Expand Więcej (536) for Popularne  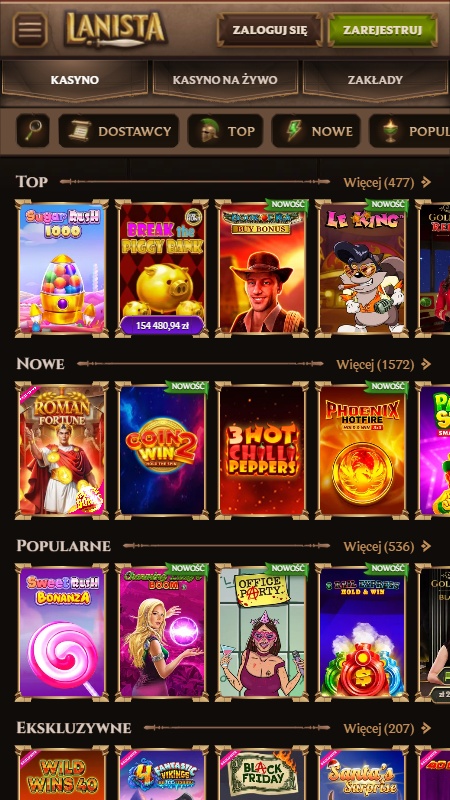point(387,546)
